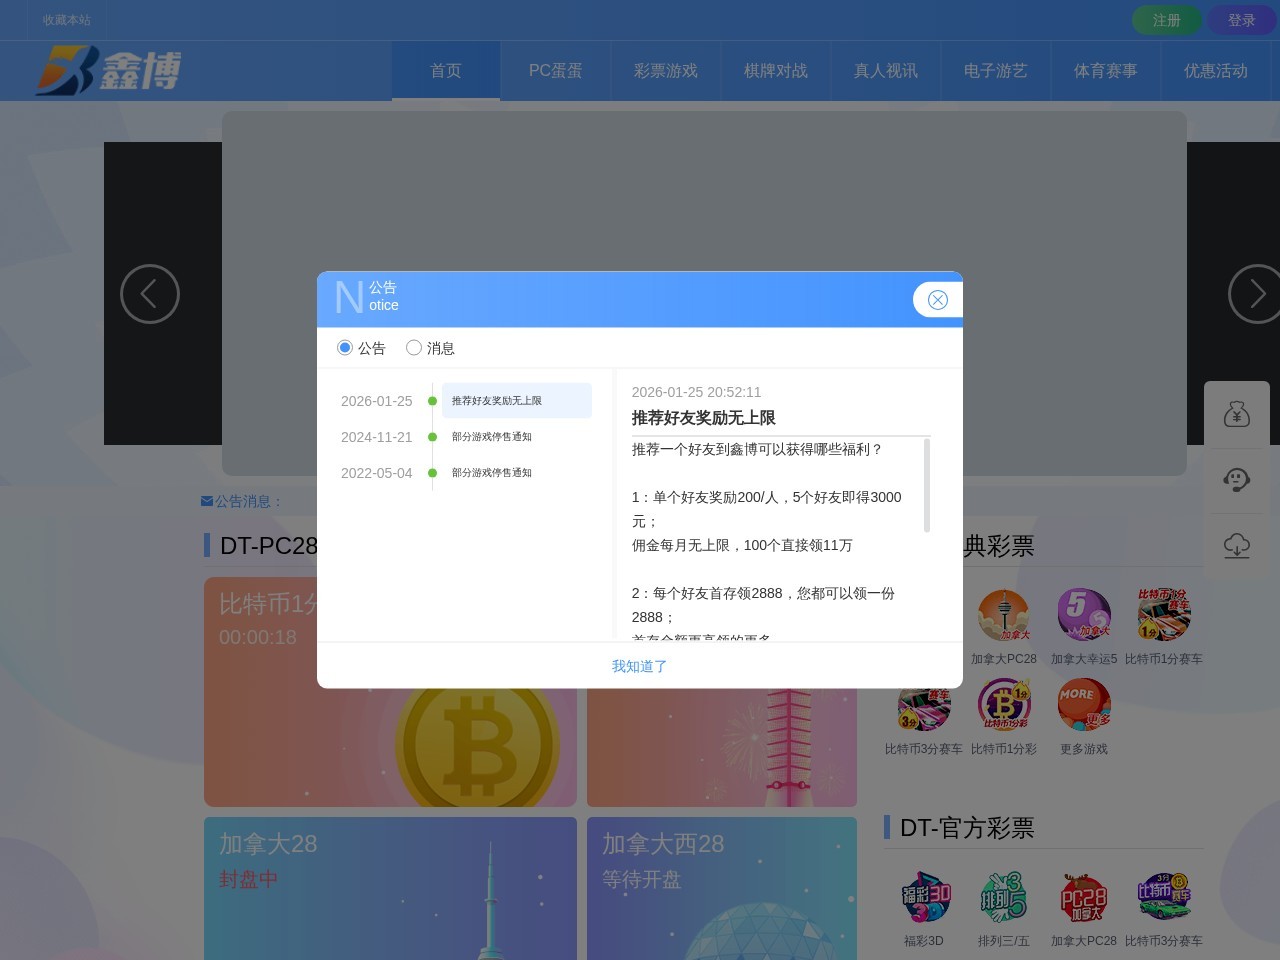
Task: Open 彩票游戏 navigation tab
Action: pyautogui.click(x=666, y=71)
